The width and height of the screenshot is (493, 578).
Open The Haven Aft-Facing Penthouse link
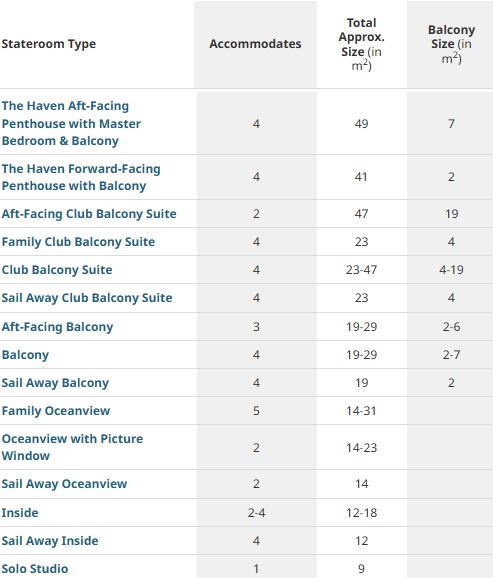click(71, 123)
